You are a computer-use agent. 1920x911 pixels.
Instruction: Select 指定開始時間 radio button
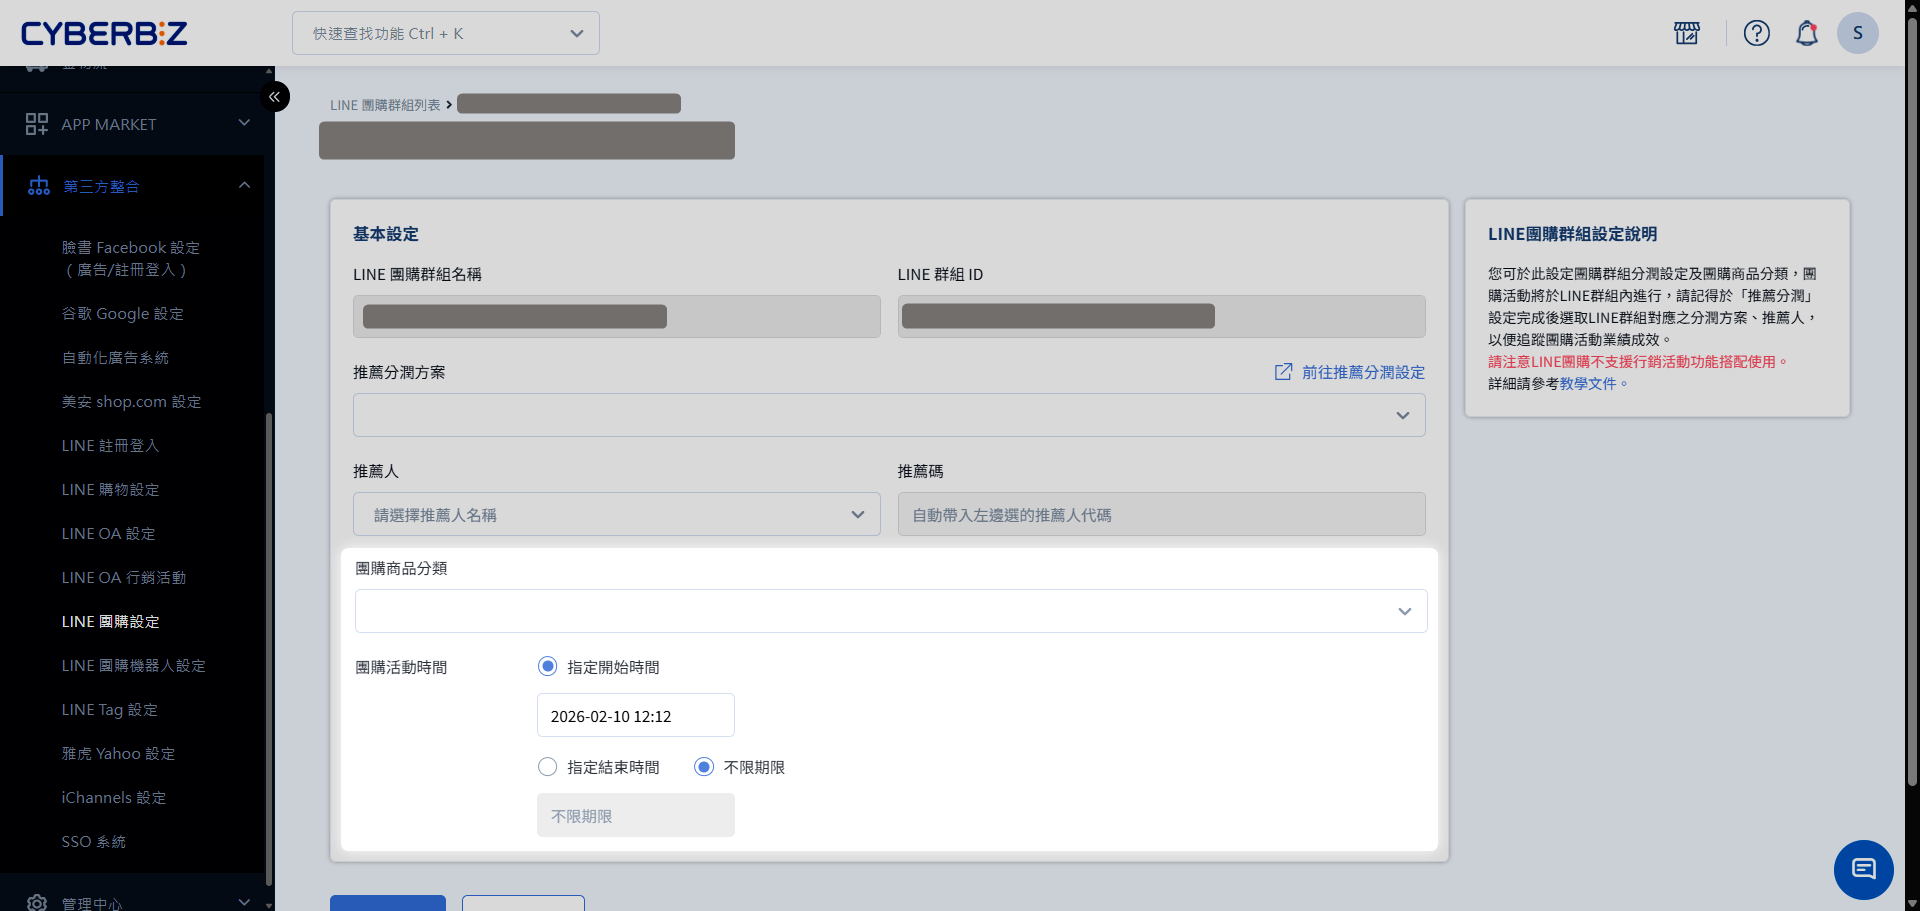[x=548, y=667]
